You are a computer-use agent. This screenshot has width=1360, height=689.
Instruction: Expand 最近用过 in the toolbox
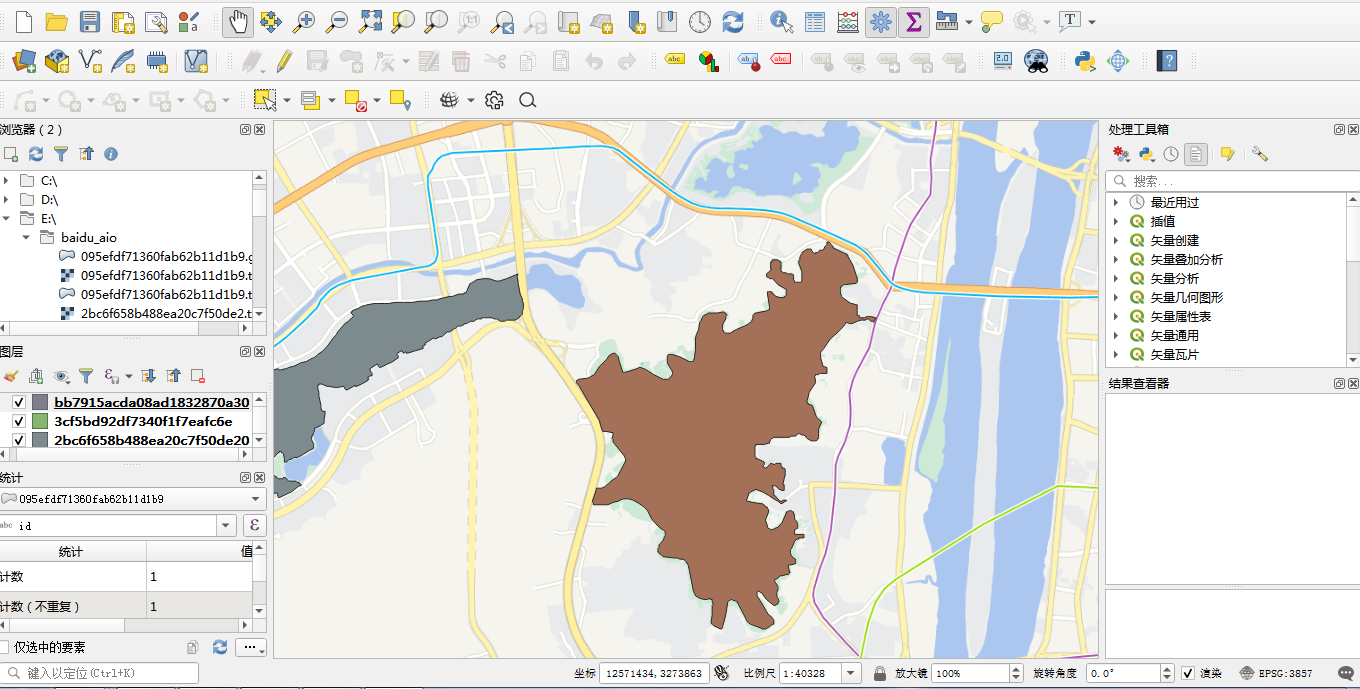(1116, 202)
